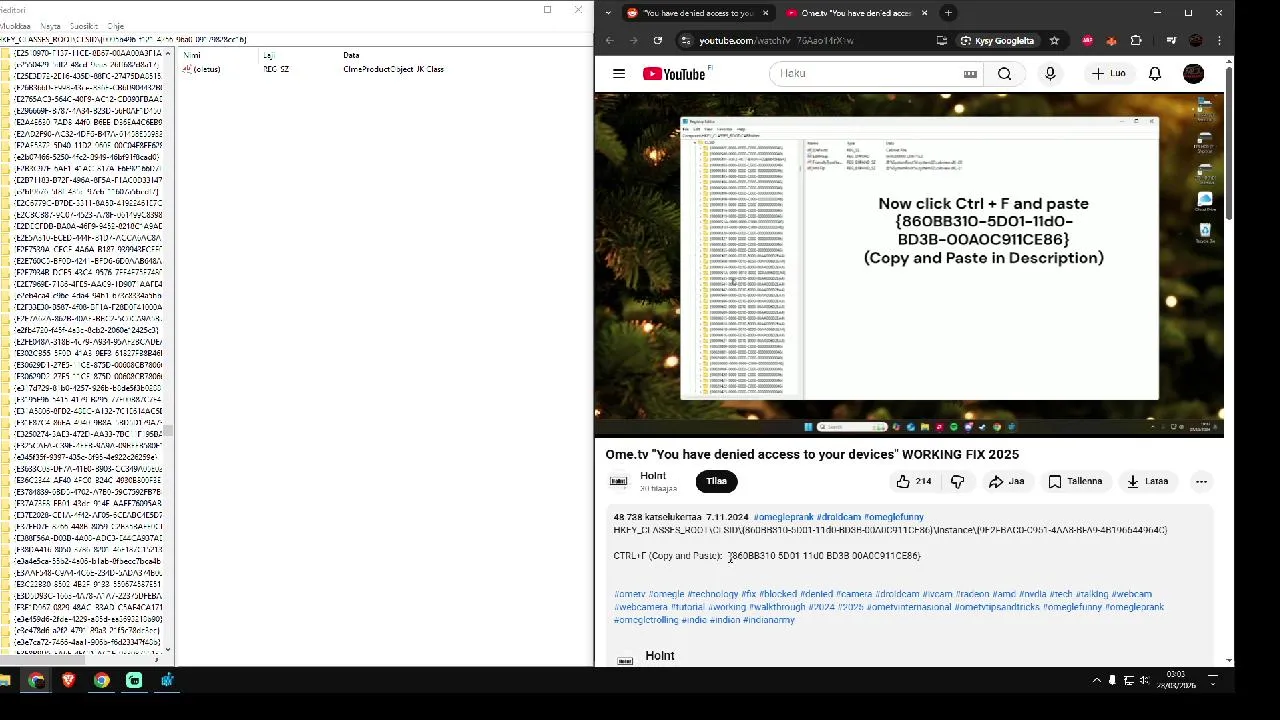Click the YouTube logo
The height and width of the screenshot is (720, 1280).
[676, 73]
